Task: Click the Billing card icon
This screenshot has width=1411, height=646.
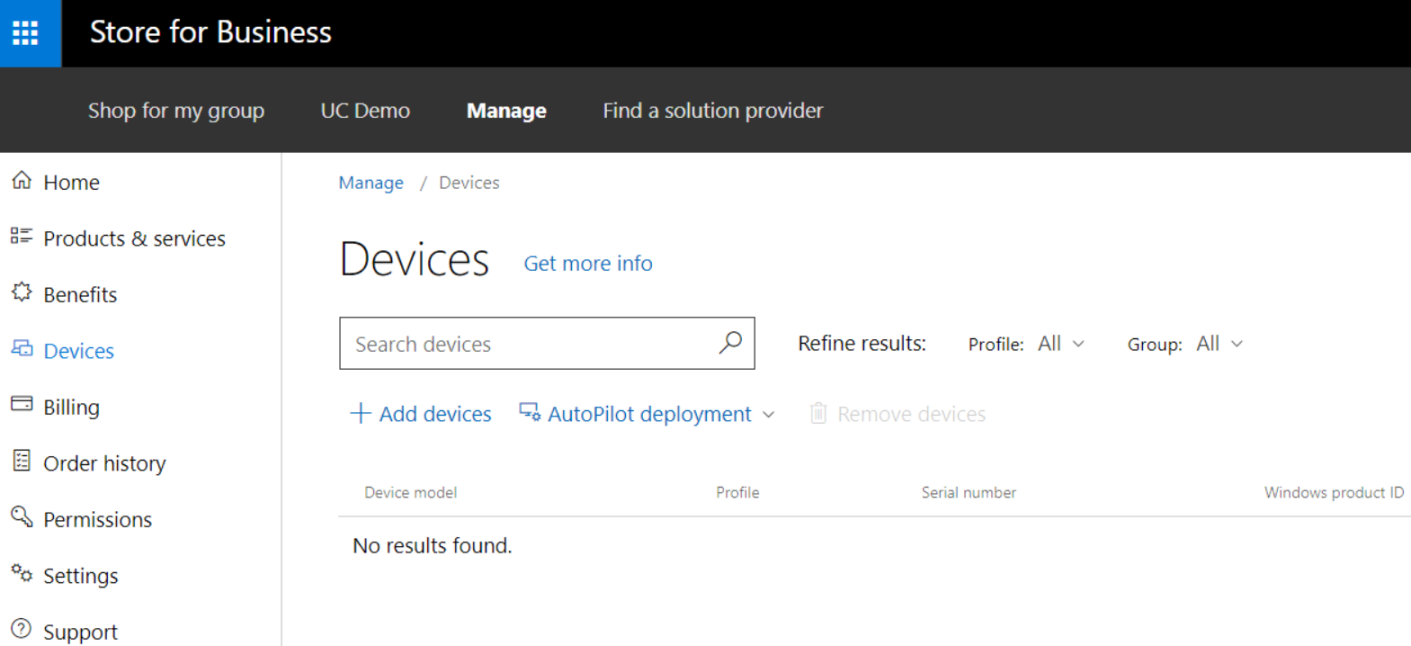Action: 21,404
